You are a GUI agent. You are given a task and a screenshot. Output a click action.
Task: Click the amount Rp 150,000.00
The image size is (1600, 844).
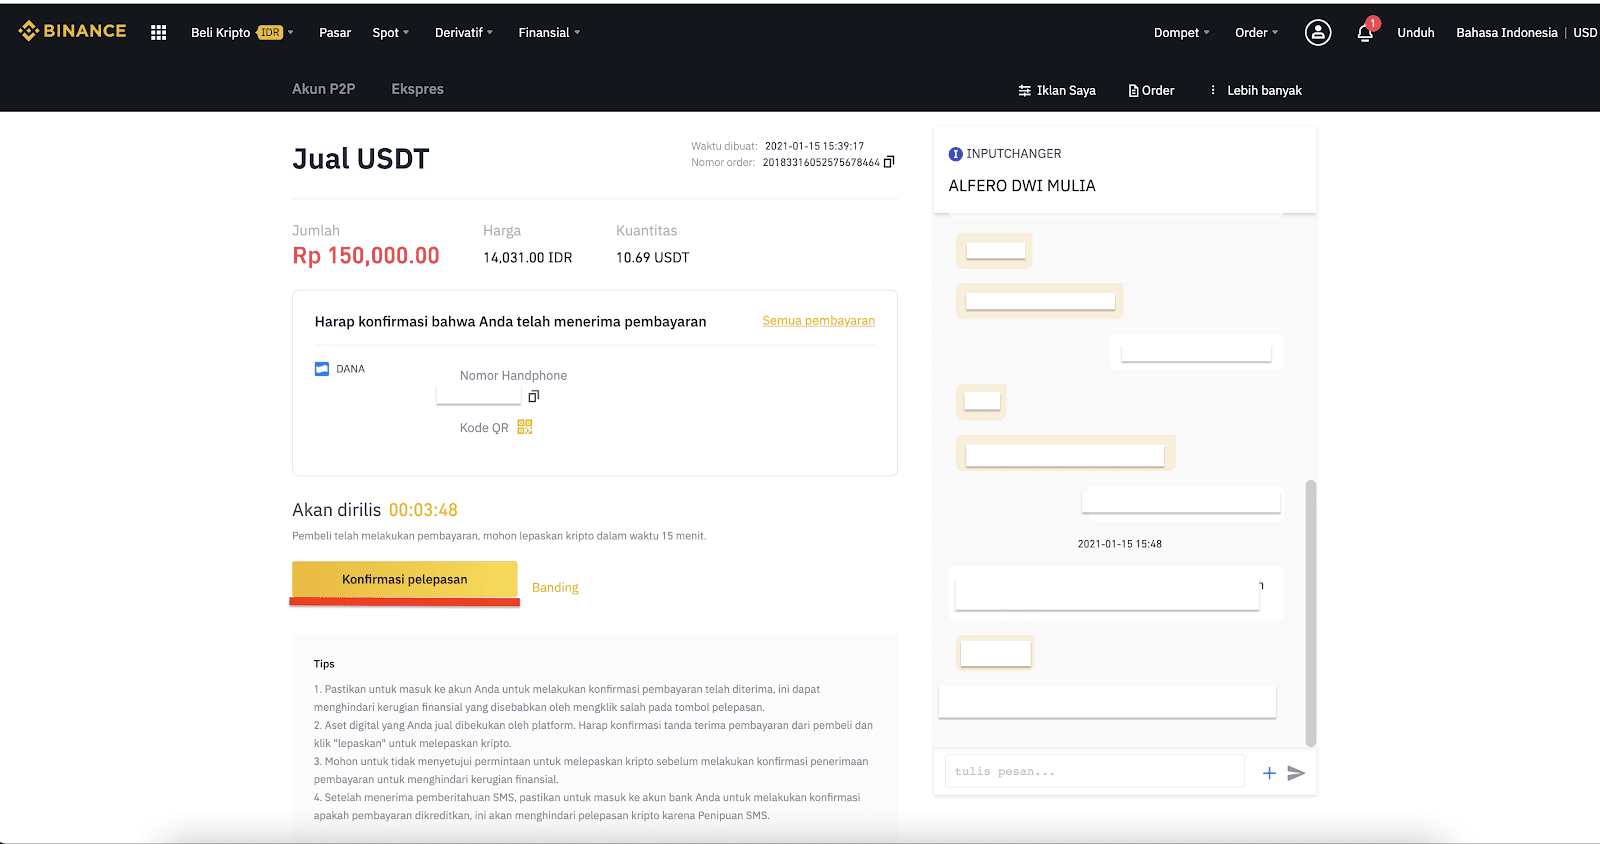pos(366,256)
